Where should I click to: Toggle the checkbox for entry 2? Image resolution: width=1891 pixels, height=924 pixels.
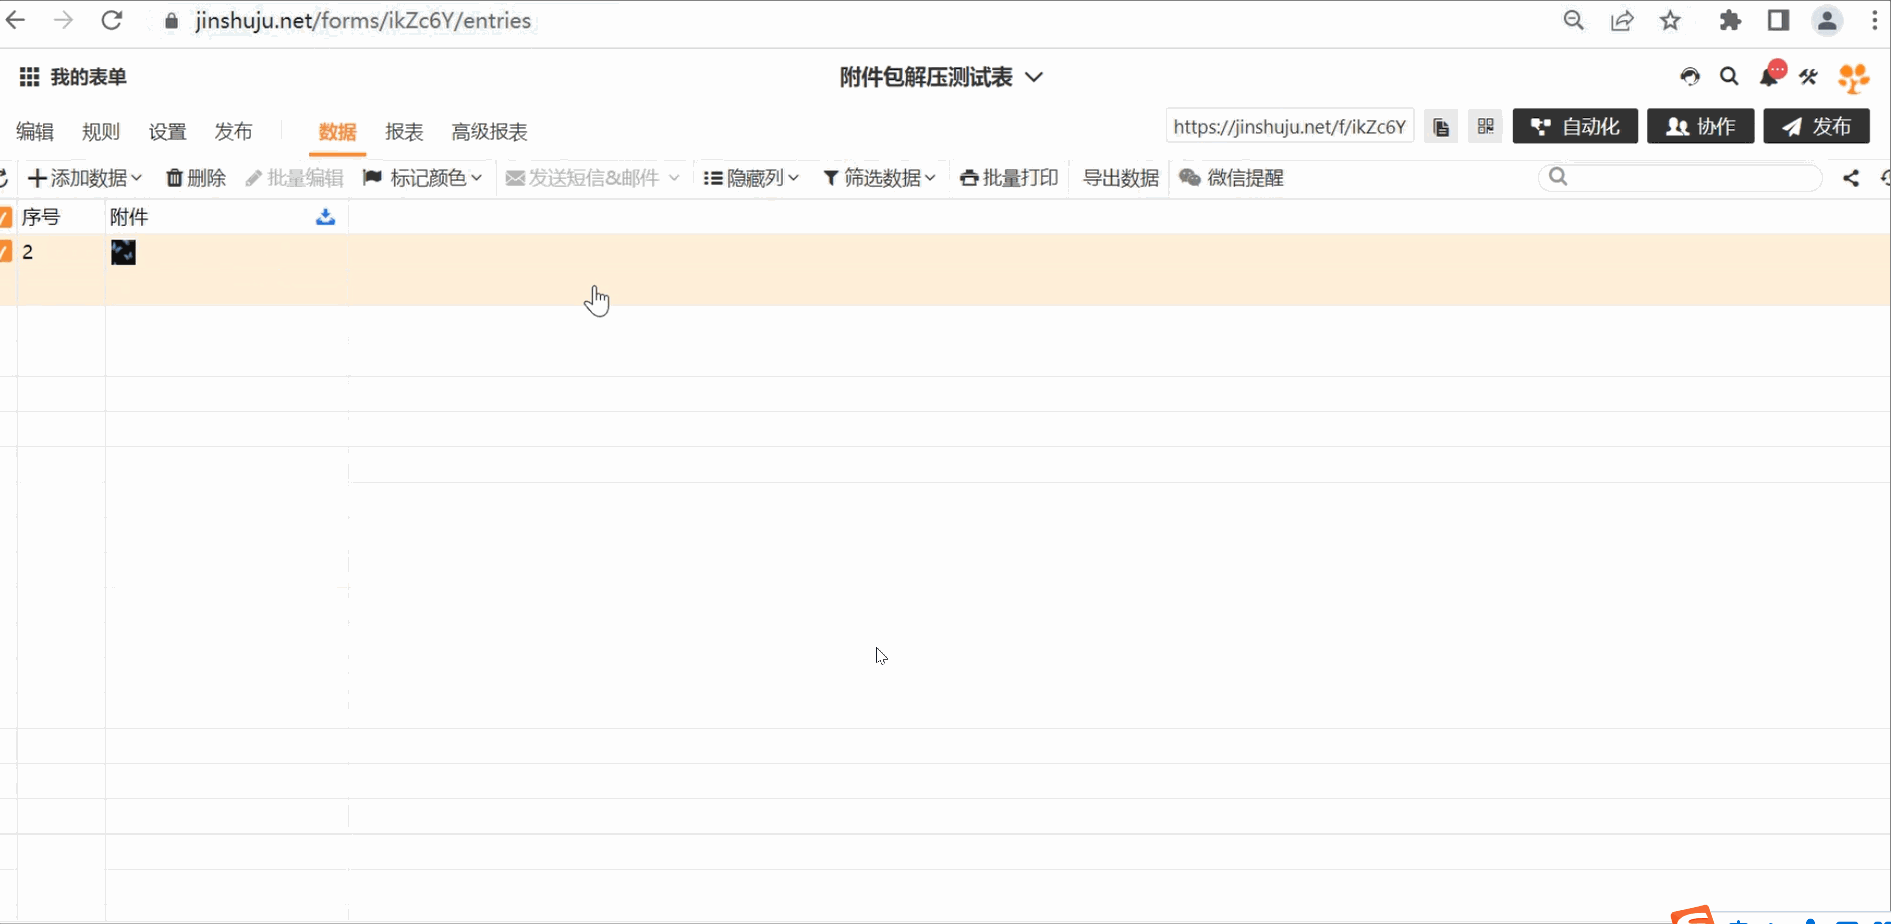(x=6, y=252)
